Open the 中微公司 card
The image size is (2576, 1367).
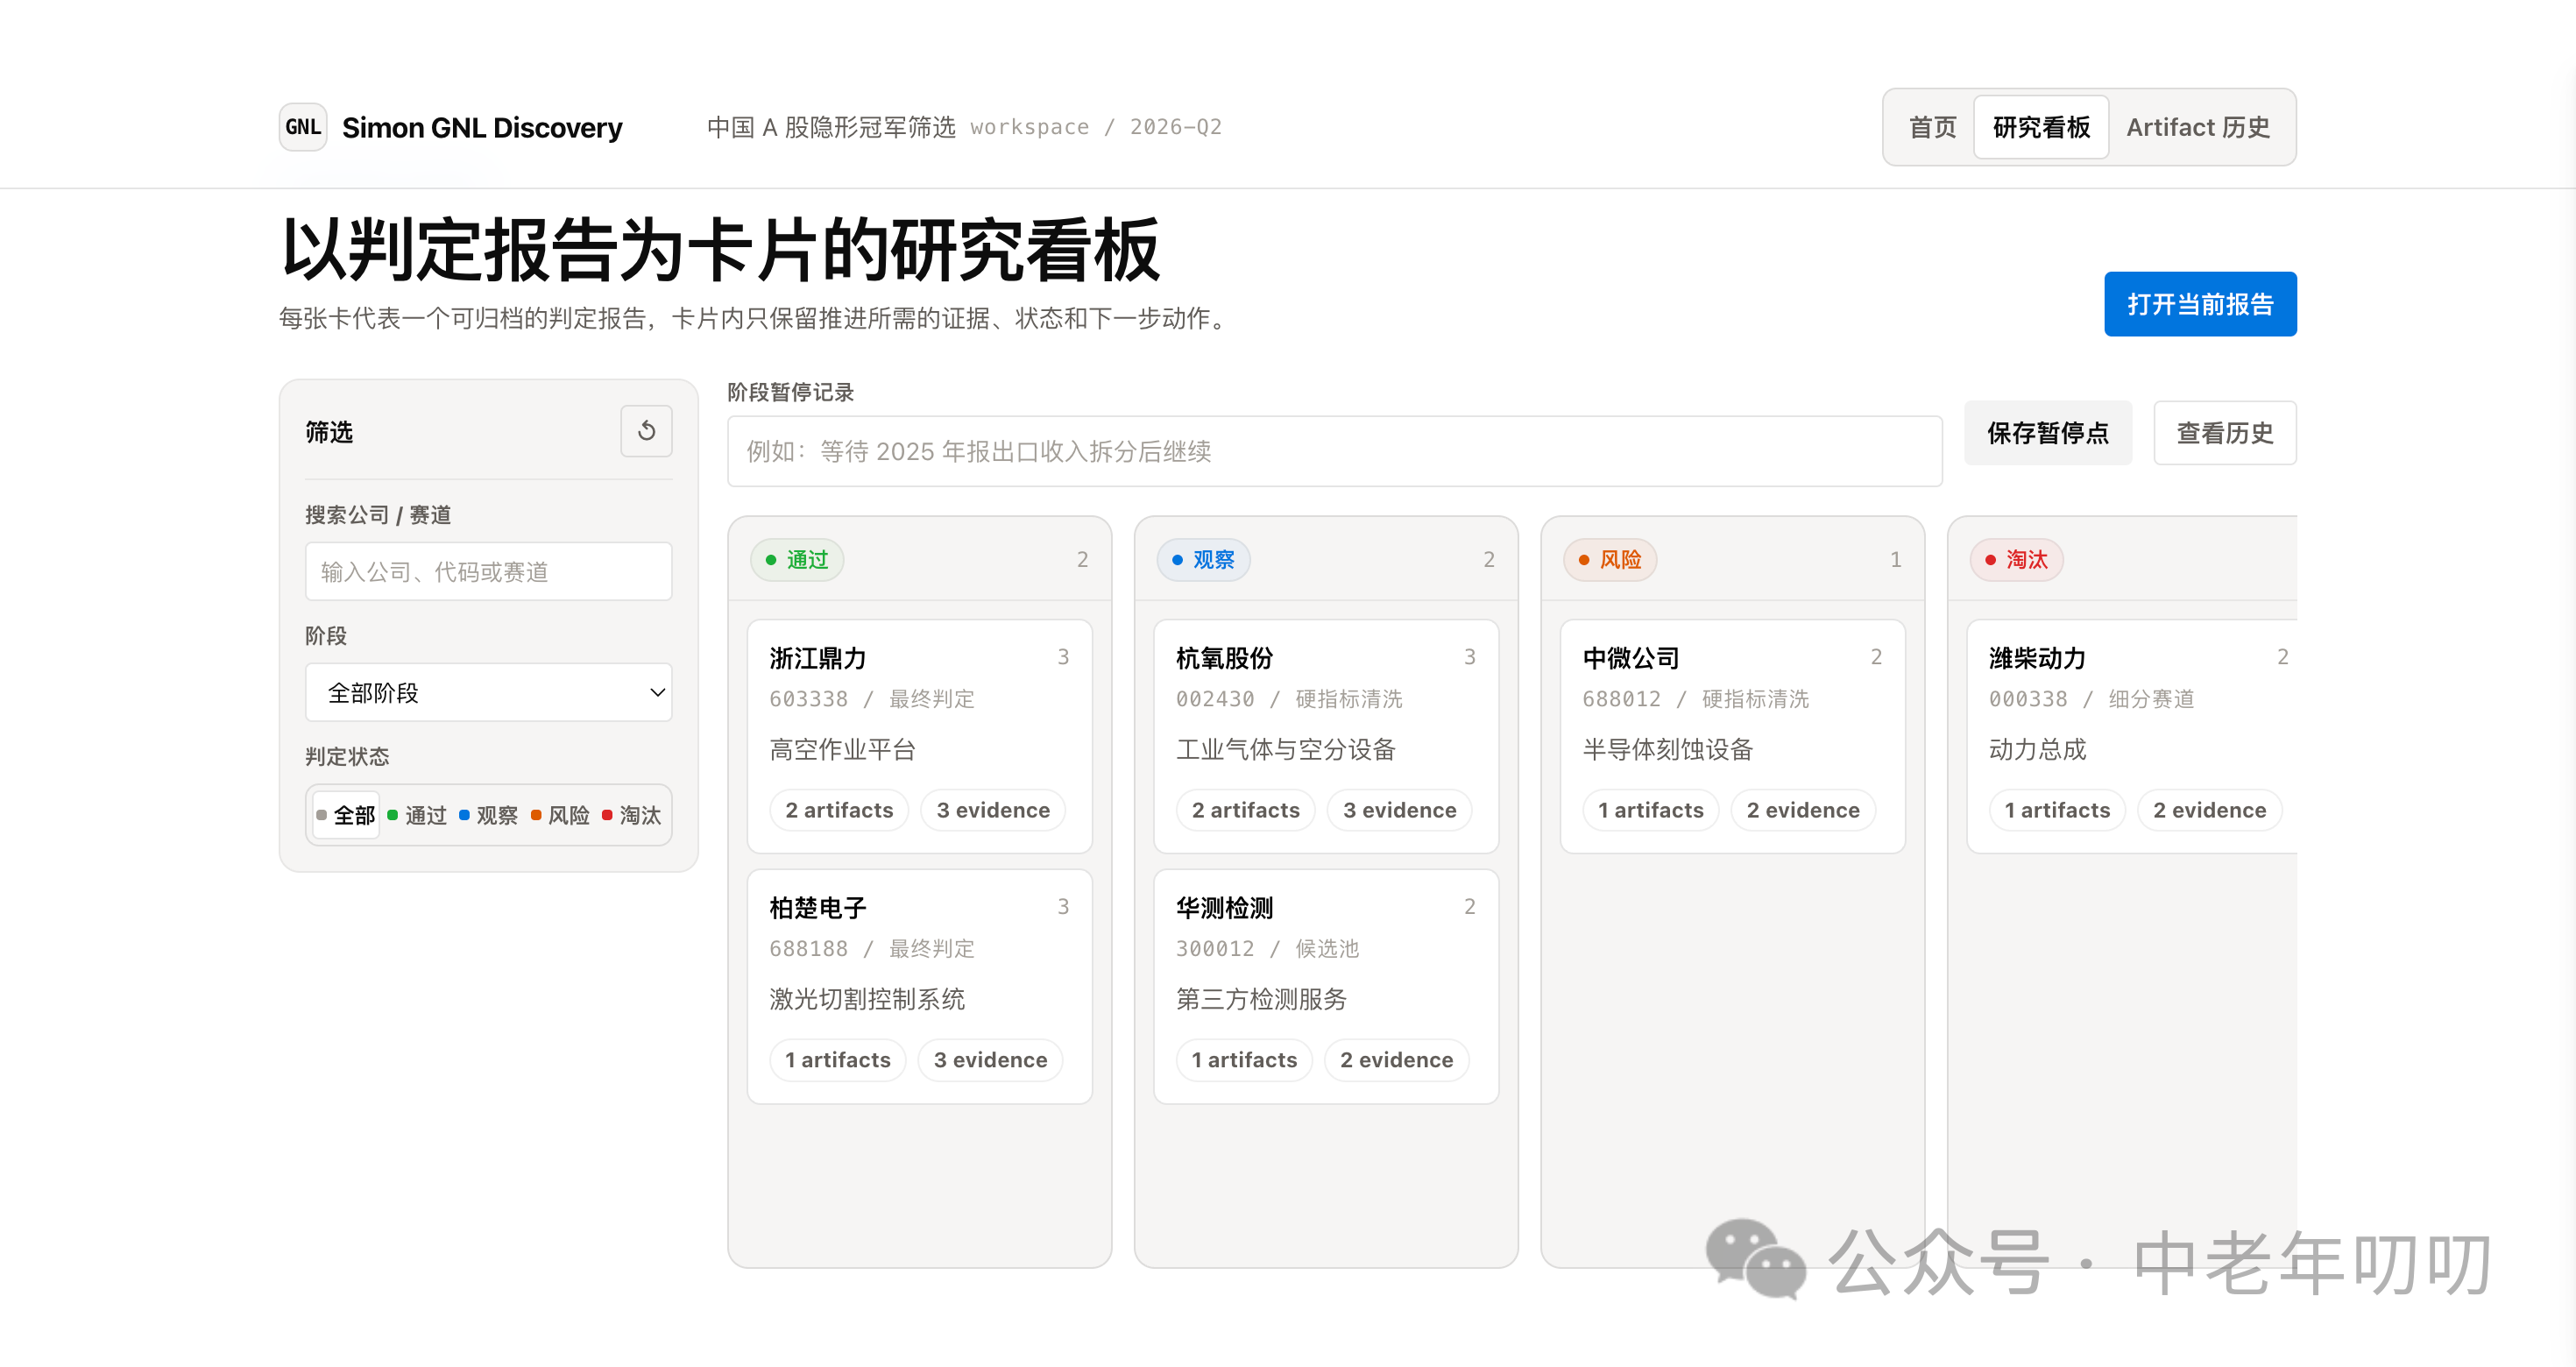point(1732,736)
